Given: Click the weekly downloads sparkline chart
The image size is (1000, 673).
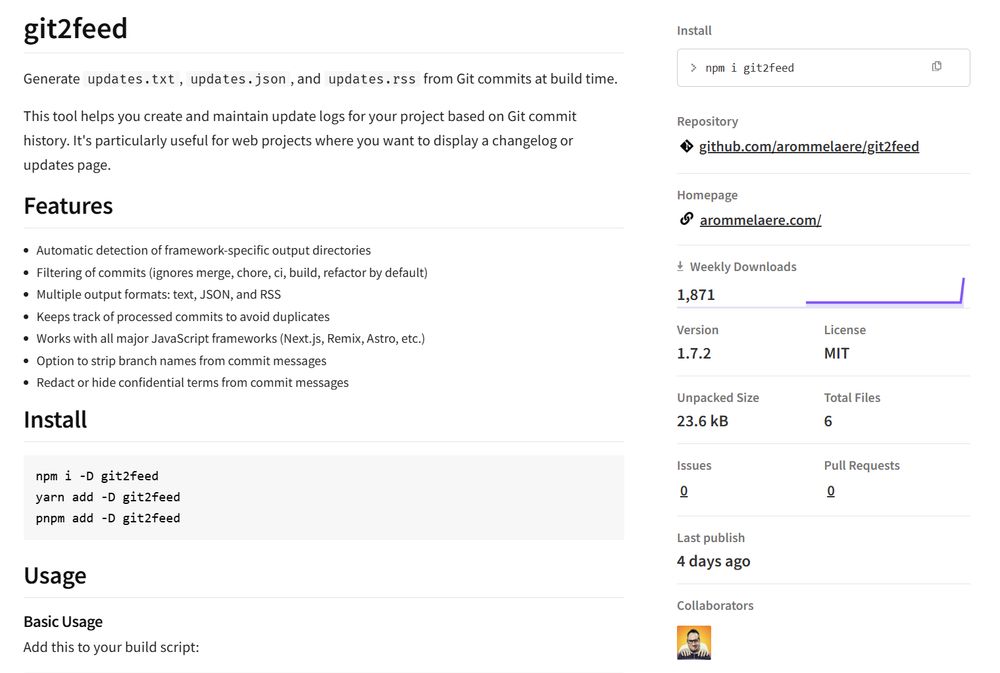Looking at the screenshot, I should tap(884, 292).
